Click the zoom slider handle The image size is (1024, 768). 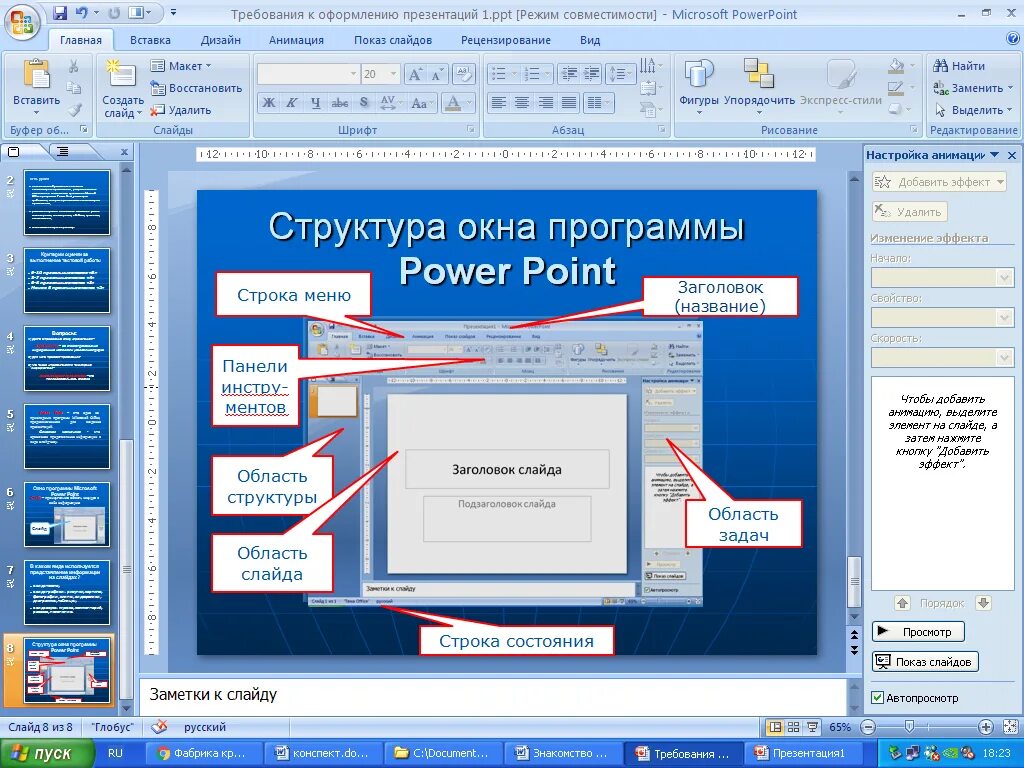[x=909, y=727]
